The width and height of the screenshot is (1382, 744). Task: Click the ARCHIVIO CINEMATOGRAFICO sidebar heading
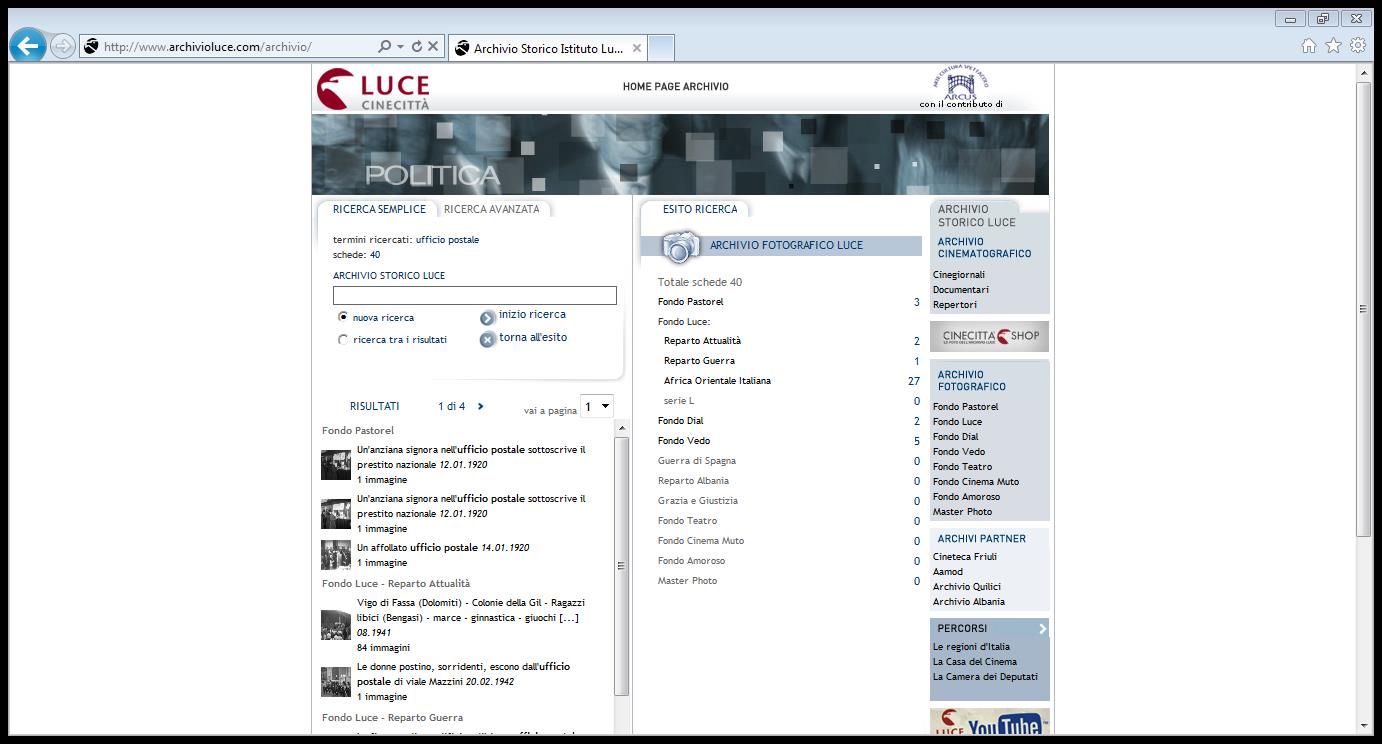coord(984,248)
